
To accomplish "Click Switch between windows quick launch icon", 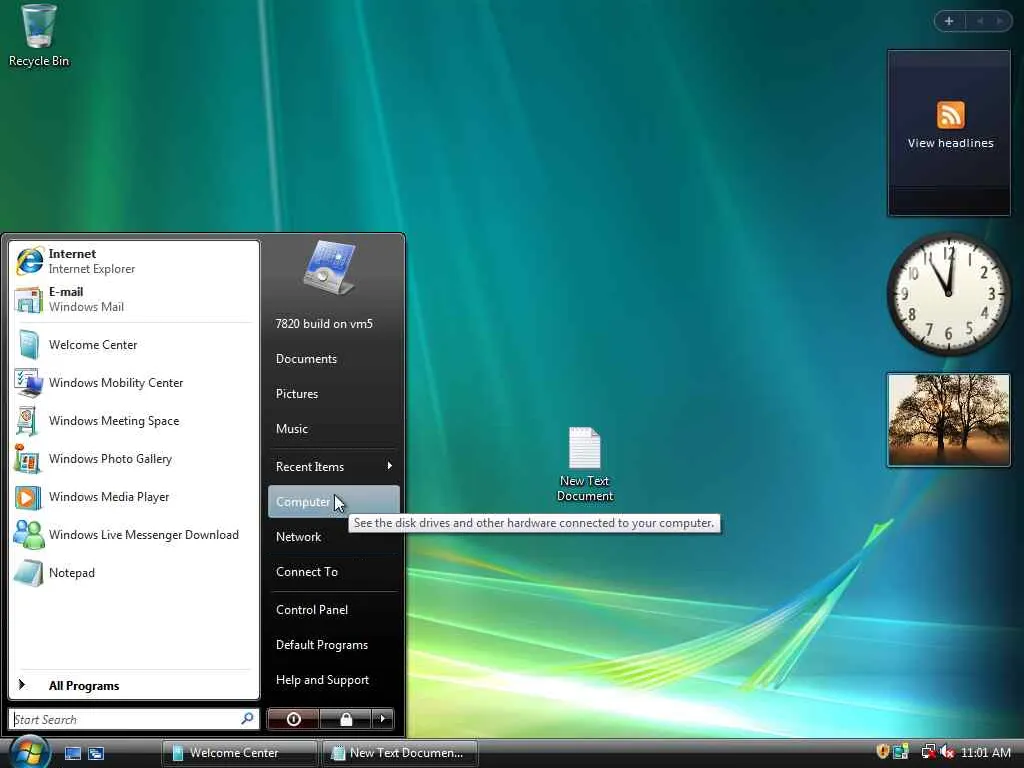I will pos(96,754).
